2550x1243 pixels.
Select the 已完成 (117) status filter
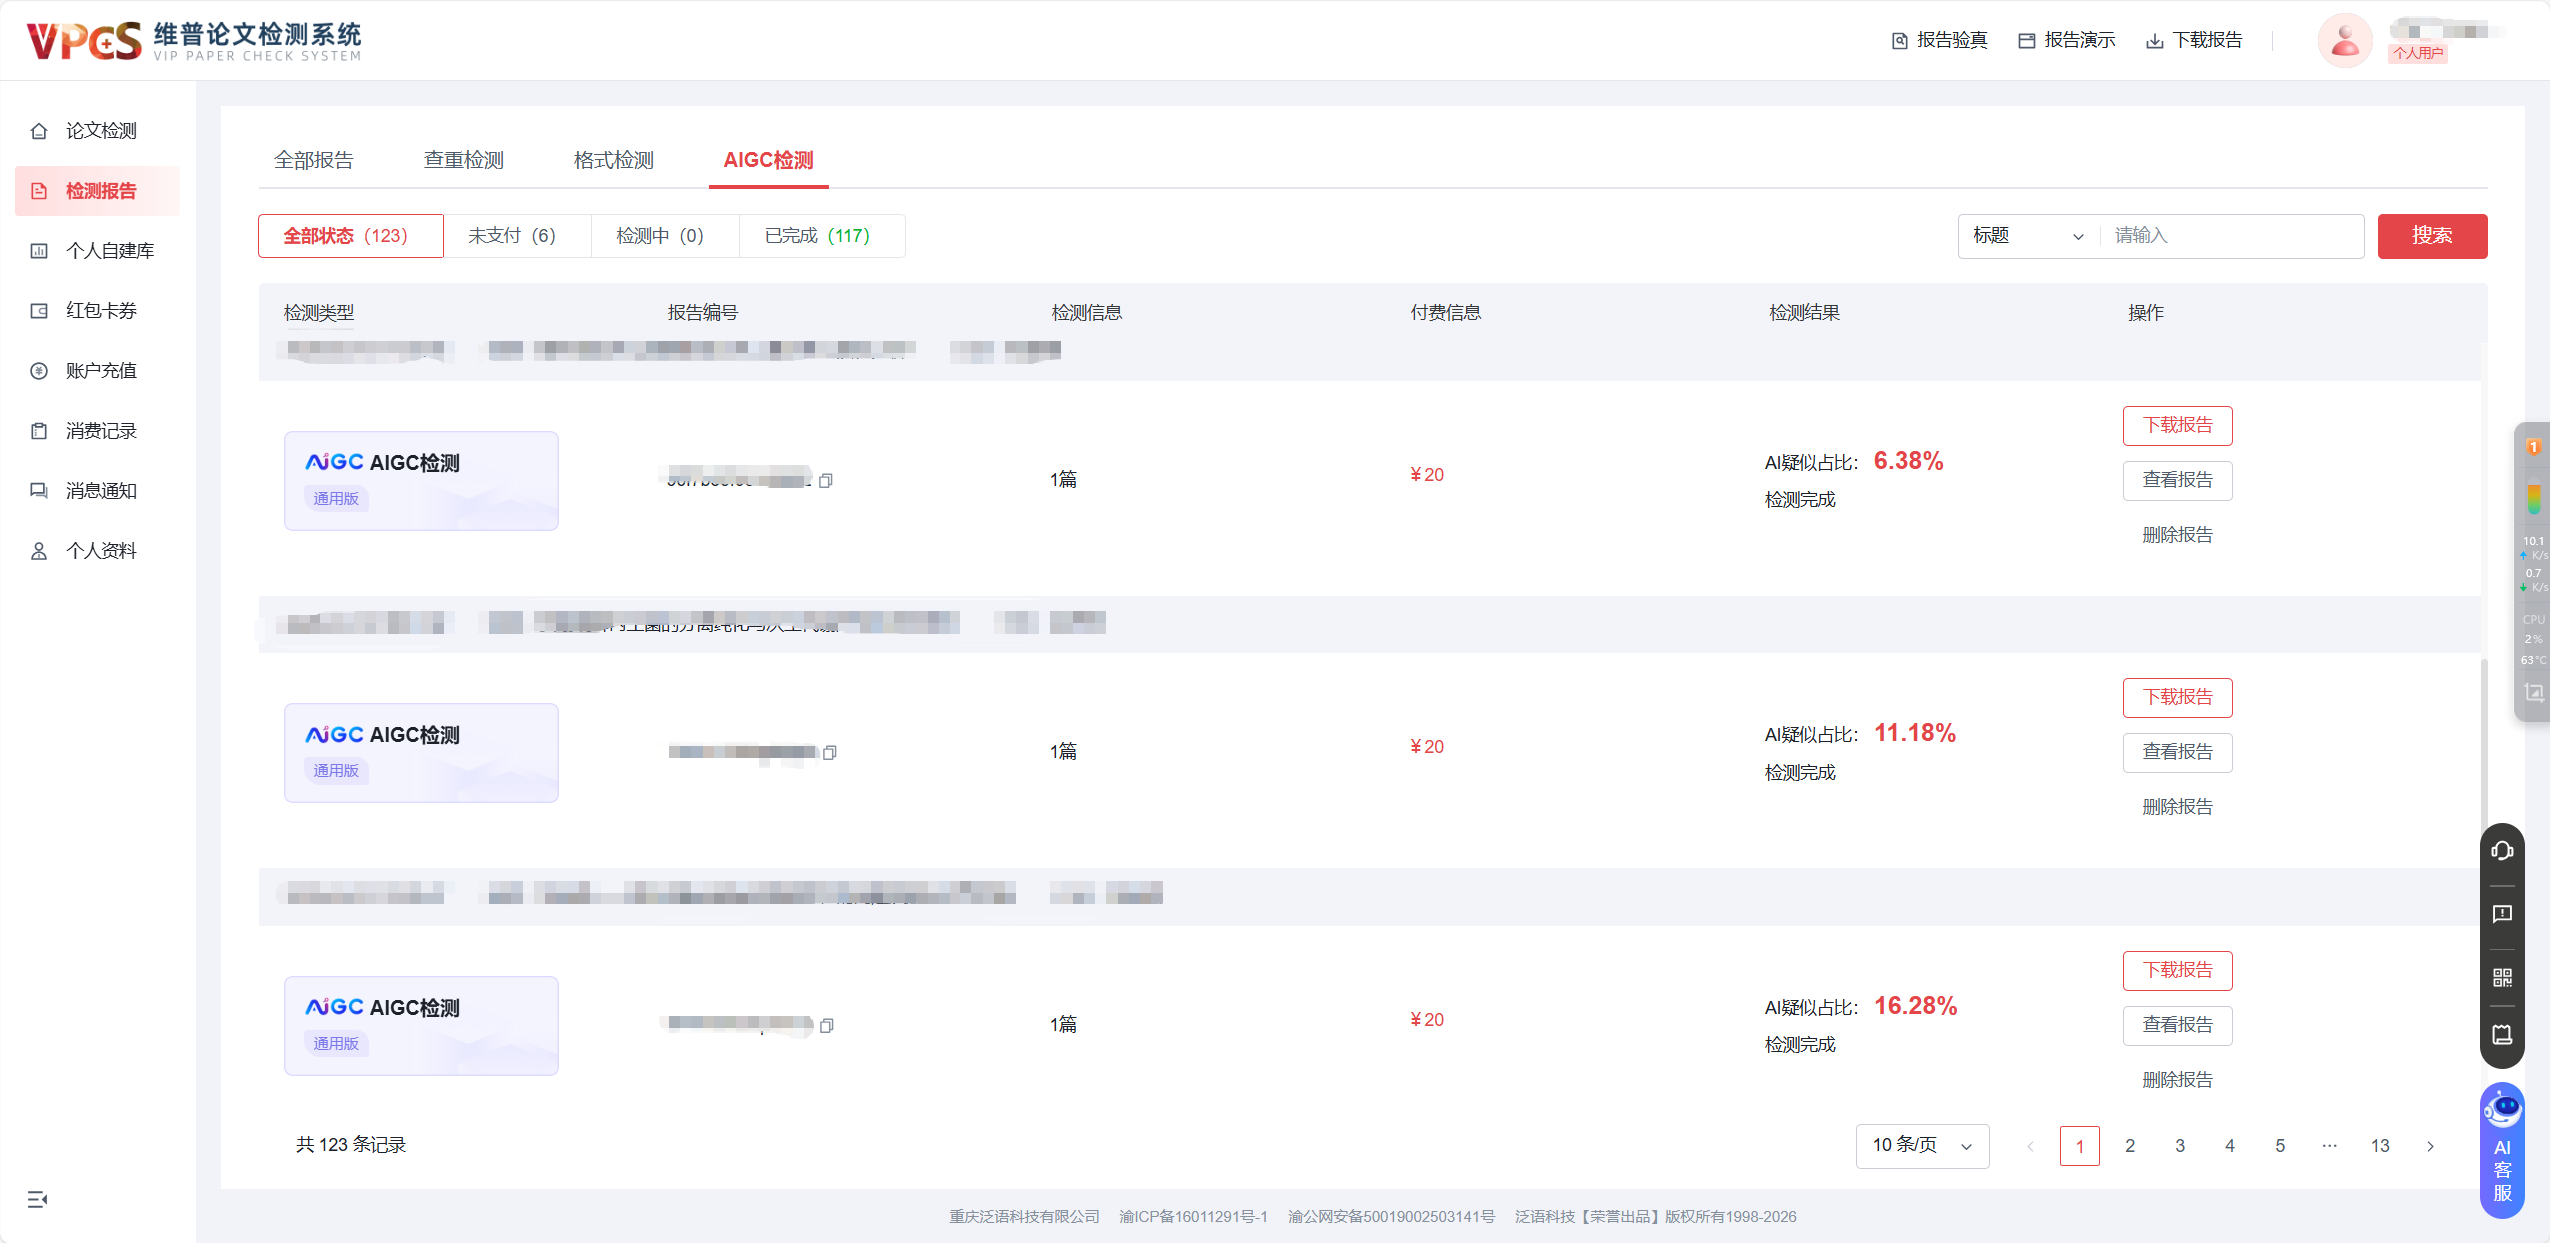click(x=820, y=235)
